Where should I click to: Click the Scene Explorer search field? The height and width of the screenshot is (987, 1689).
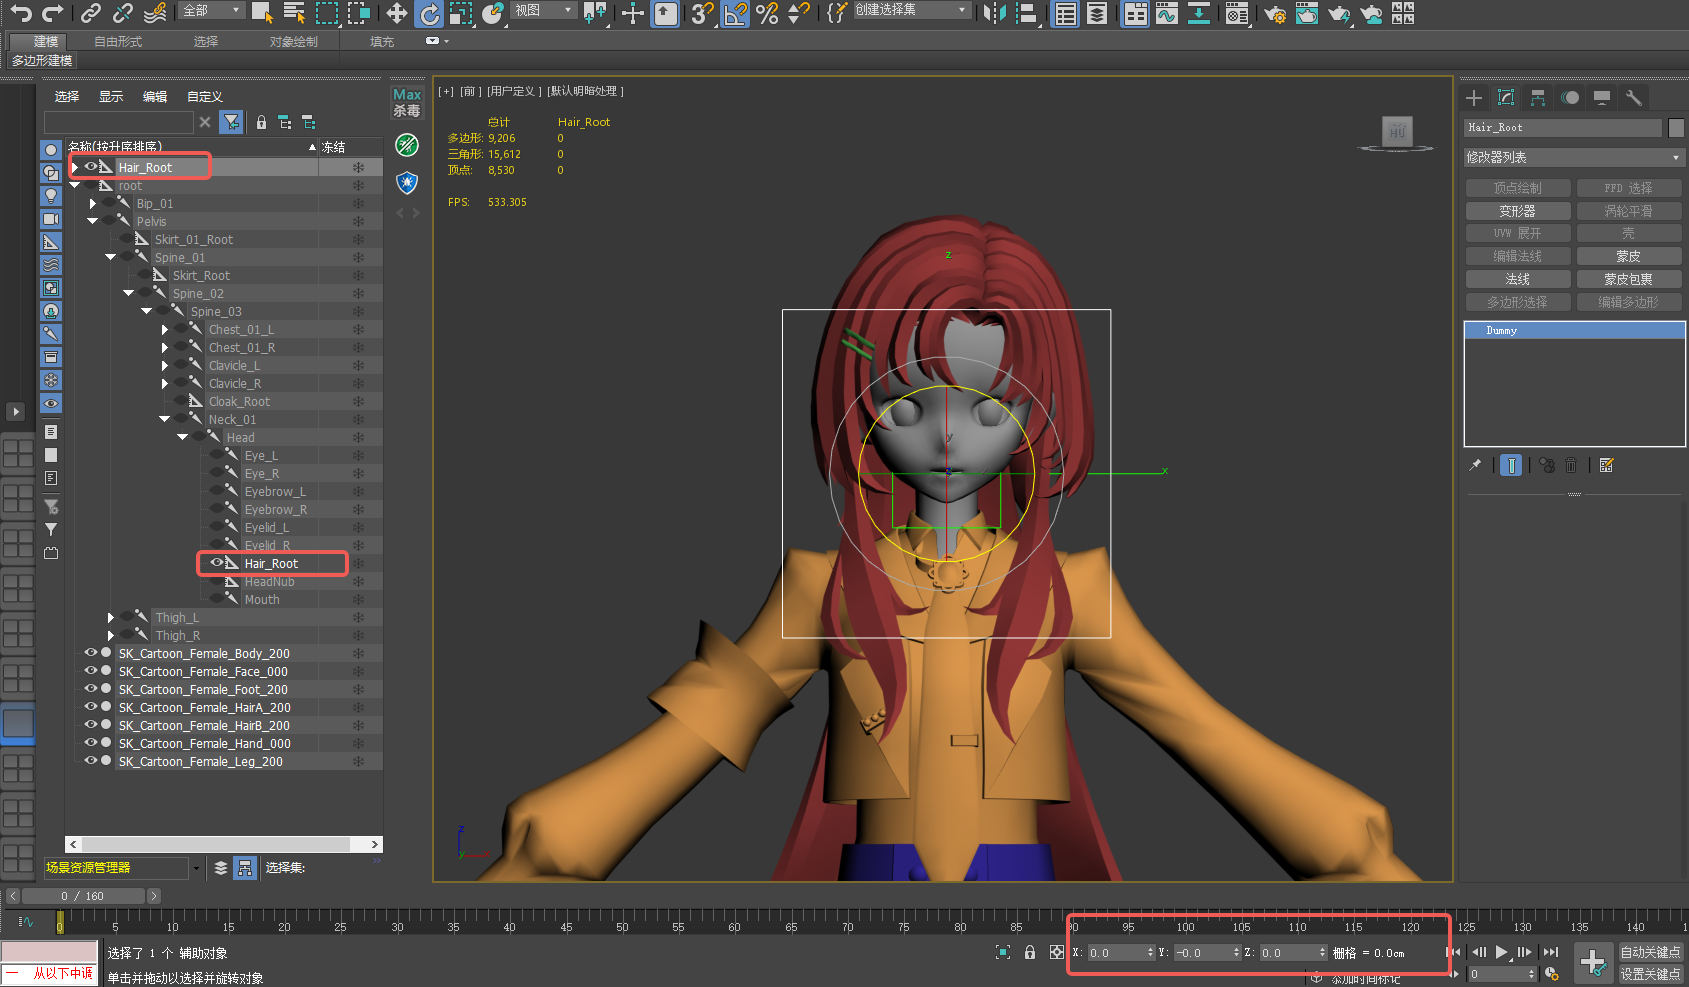click(x=118, y=122)
